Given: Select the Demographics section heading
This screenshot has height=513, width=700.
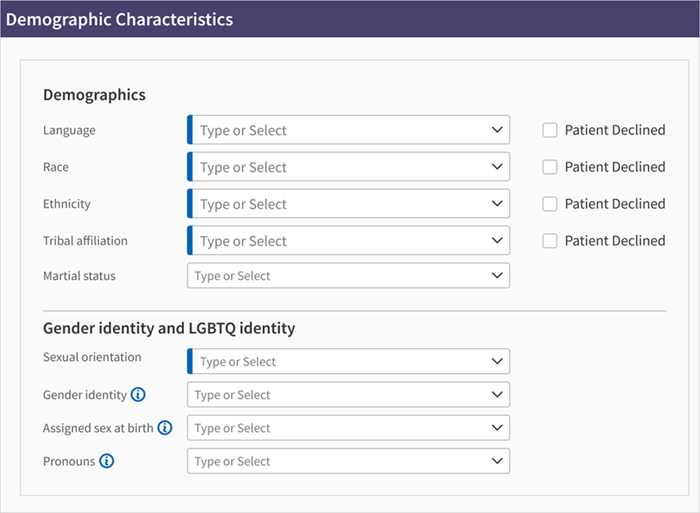Looking at the screenshot, I should 94,95.
